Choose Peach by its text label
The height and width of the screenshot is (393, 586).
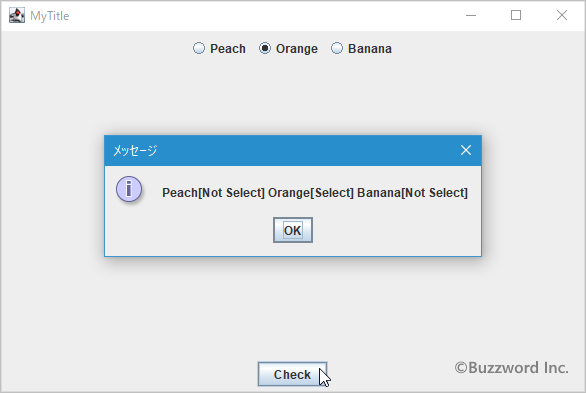[228, 49]
